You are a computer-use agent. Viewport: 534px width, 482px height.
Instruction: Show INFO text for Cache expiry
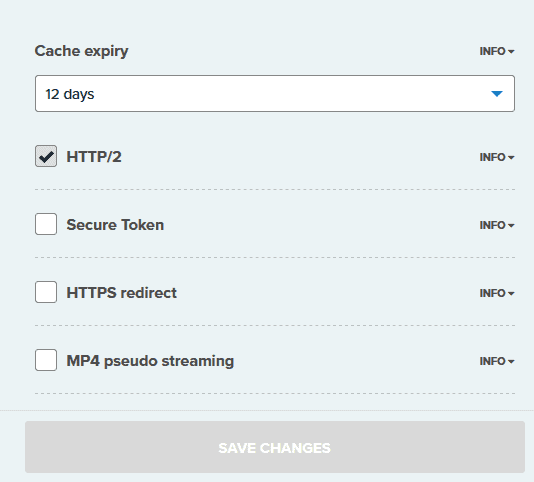tap(497, 51)
